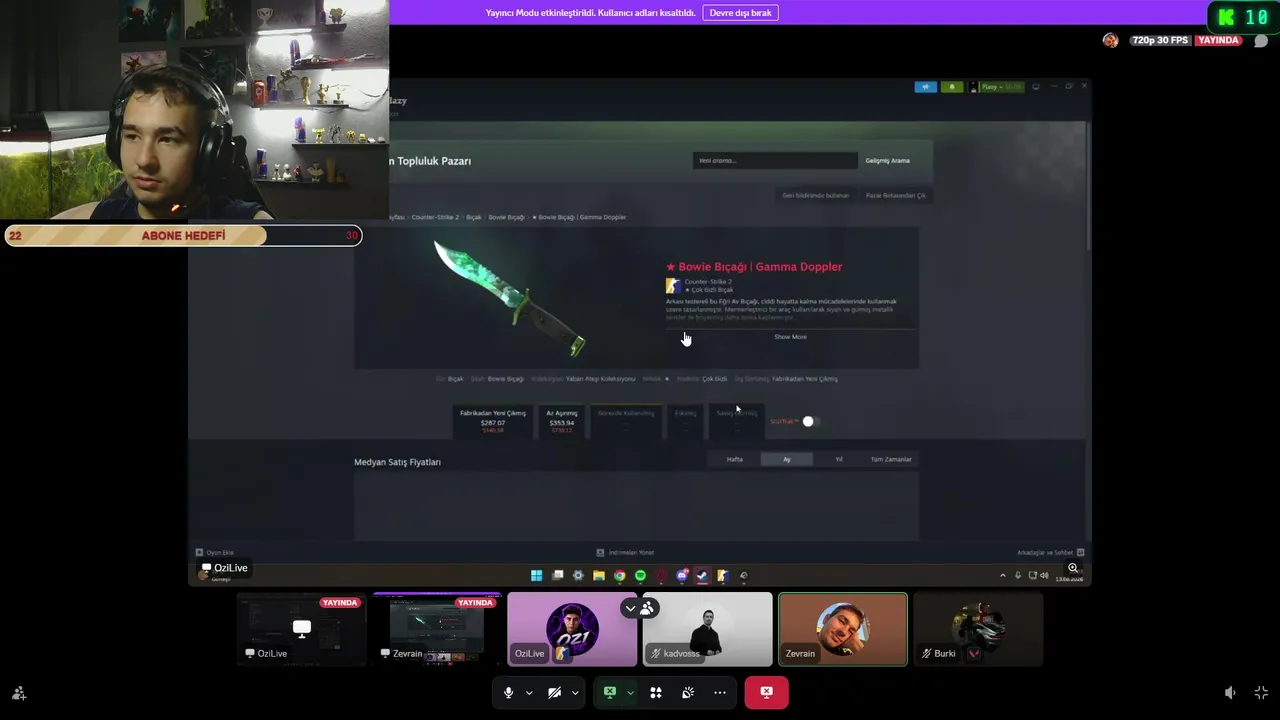Open the add-people icon at bottom left
This screenshot has height=720, width=1280.
pyautogui.click(x=18, y=692)
